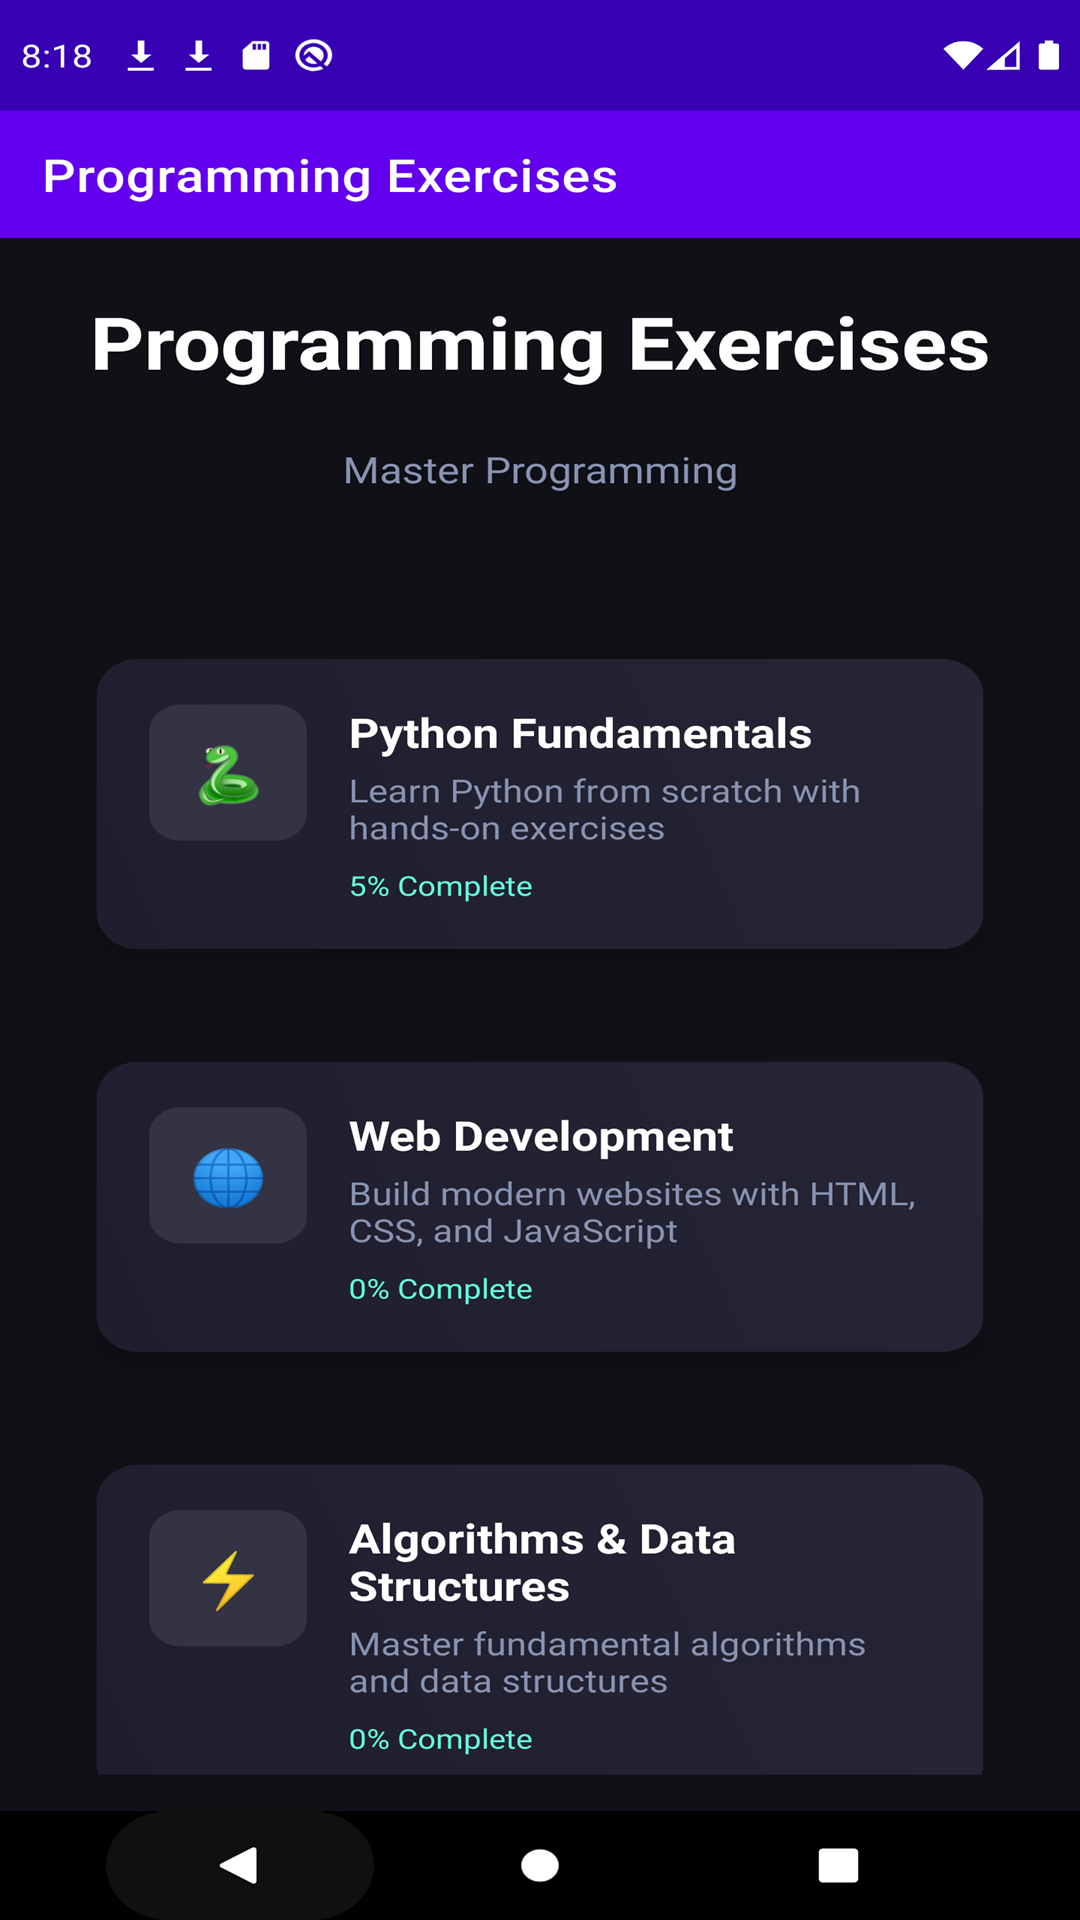Open the Web Development course title
The height and width of the screenshot is (1920, 1080).
[541, 1137]
